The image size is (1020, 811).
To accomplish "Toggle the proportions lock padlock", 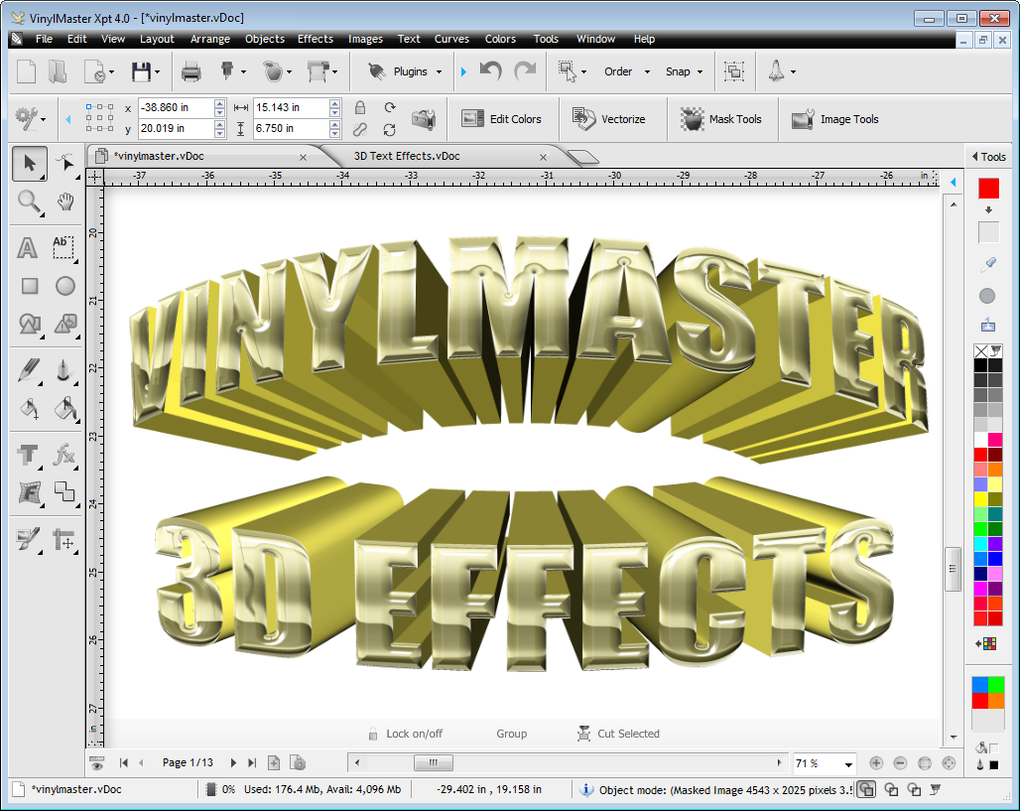I will [360, 107].
